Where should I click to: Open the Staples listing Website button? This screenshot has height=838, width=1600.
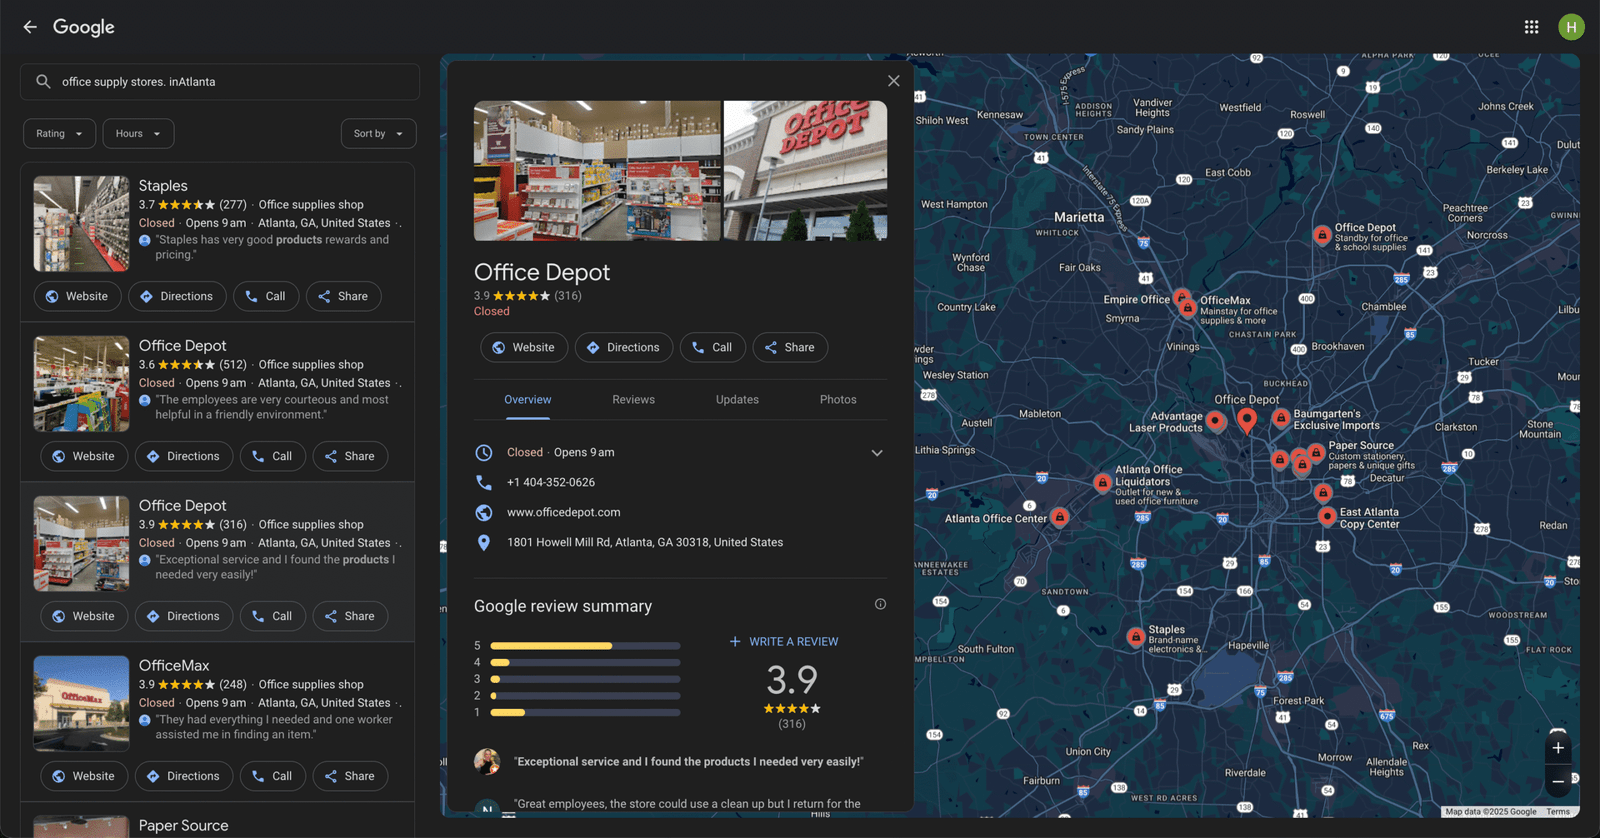(78, 296)
